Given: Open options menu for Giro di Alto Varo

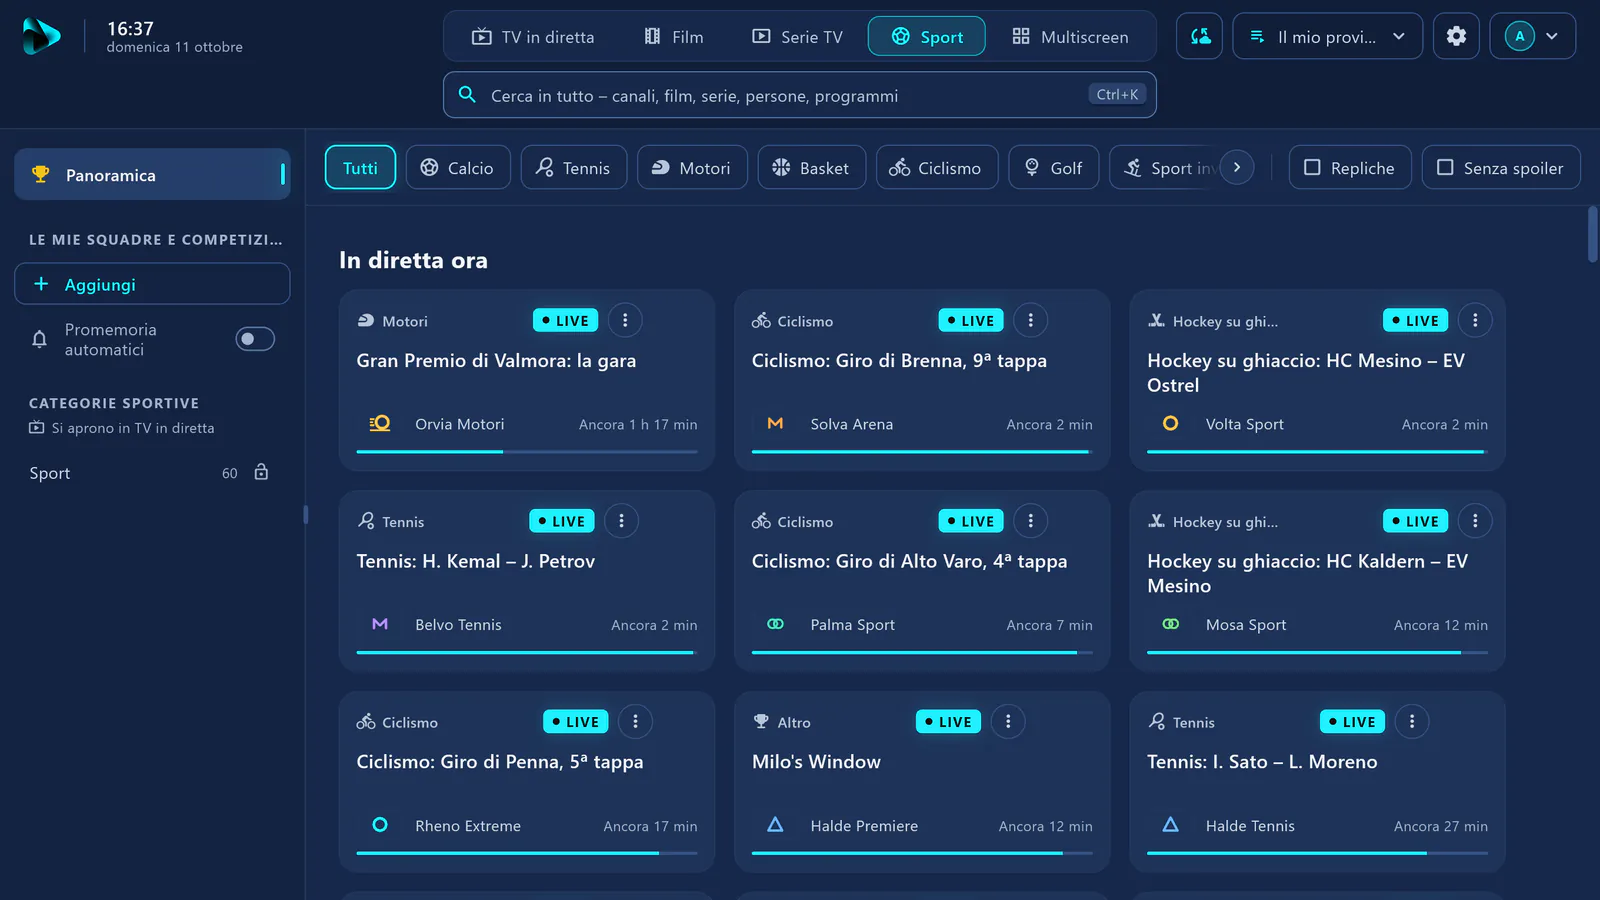Looking at the screenshot, I should pyautogui.click(x=1030, y=521).
